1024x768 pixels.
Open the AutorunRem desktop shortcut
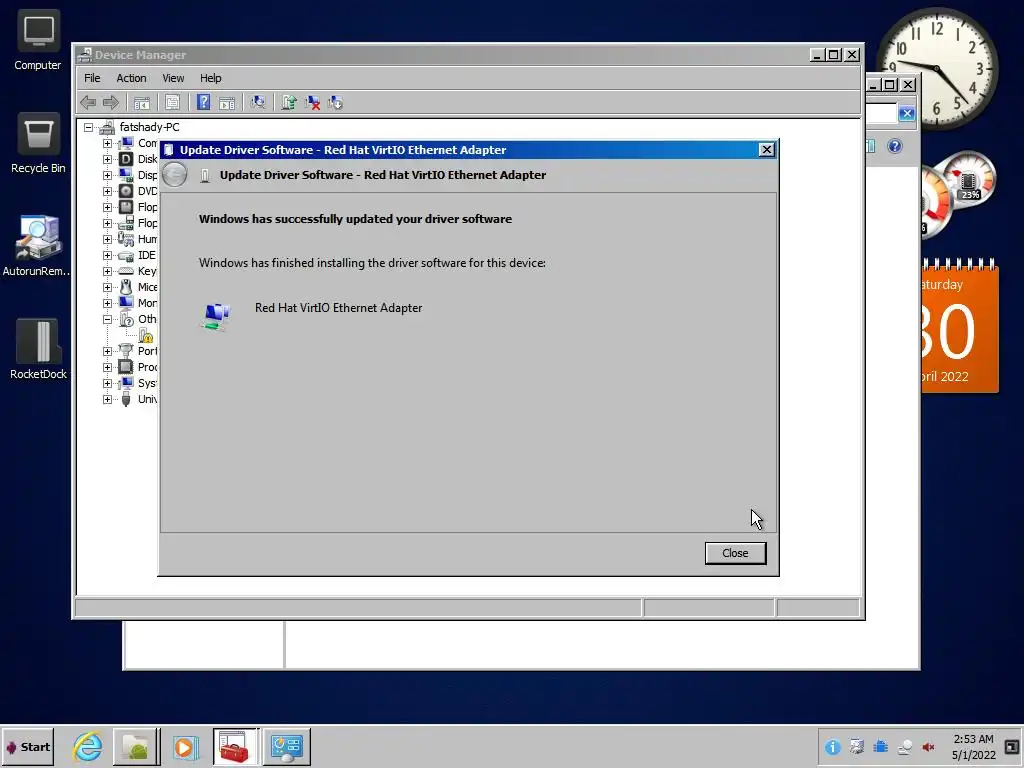37,246
